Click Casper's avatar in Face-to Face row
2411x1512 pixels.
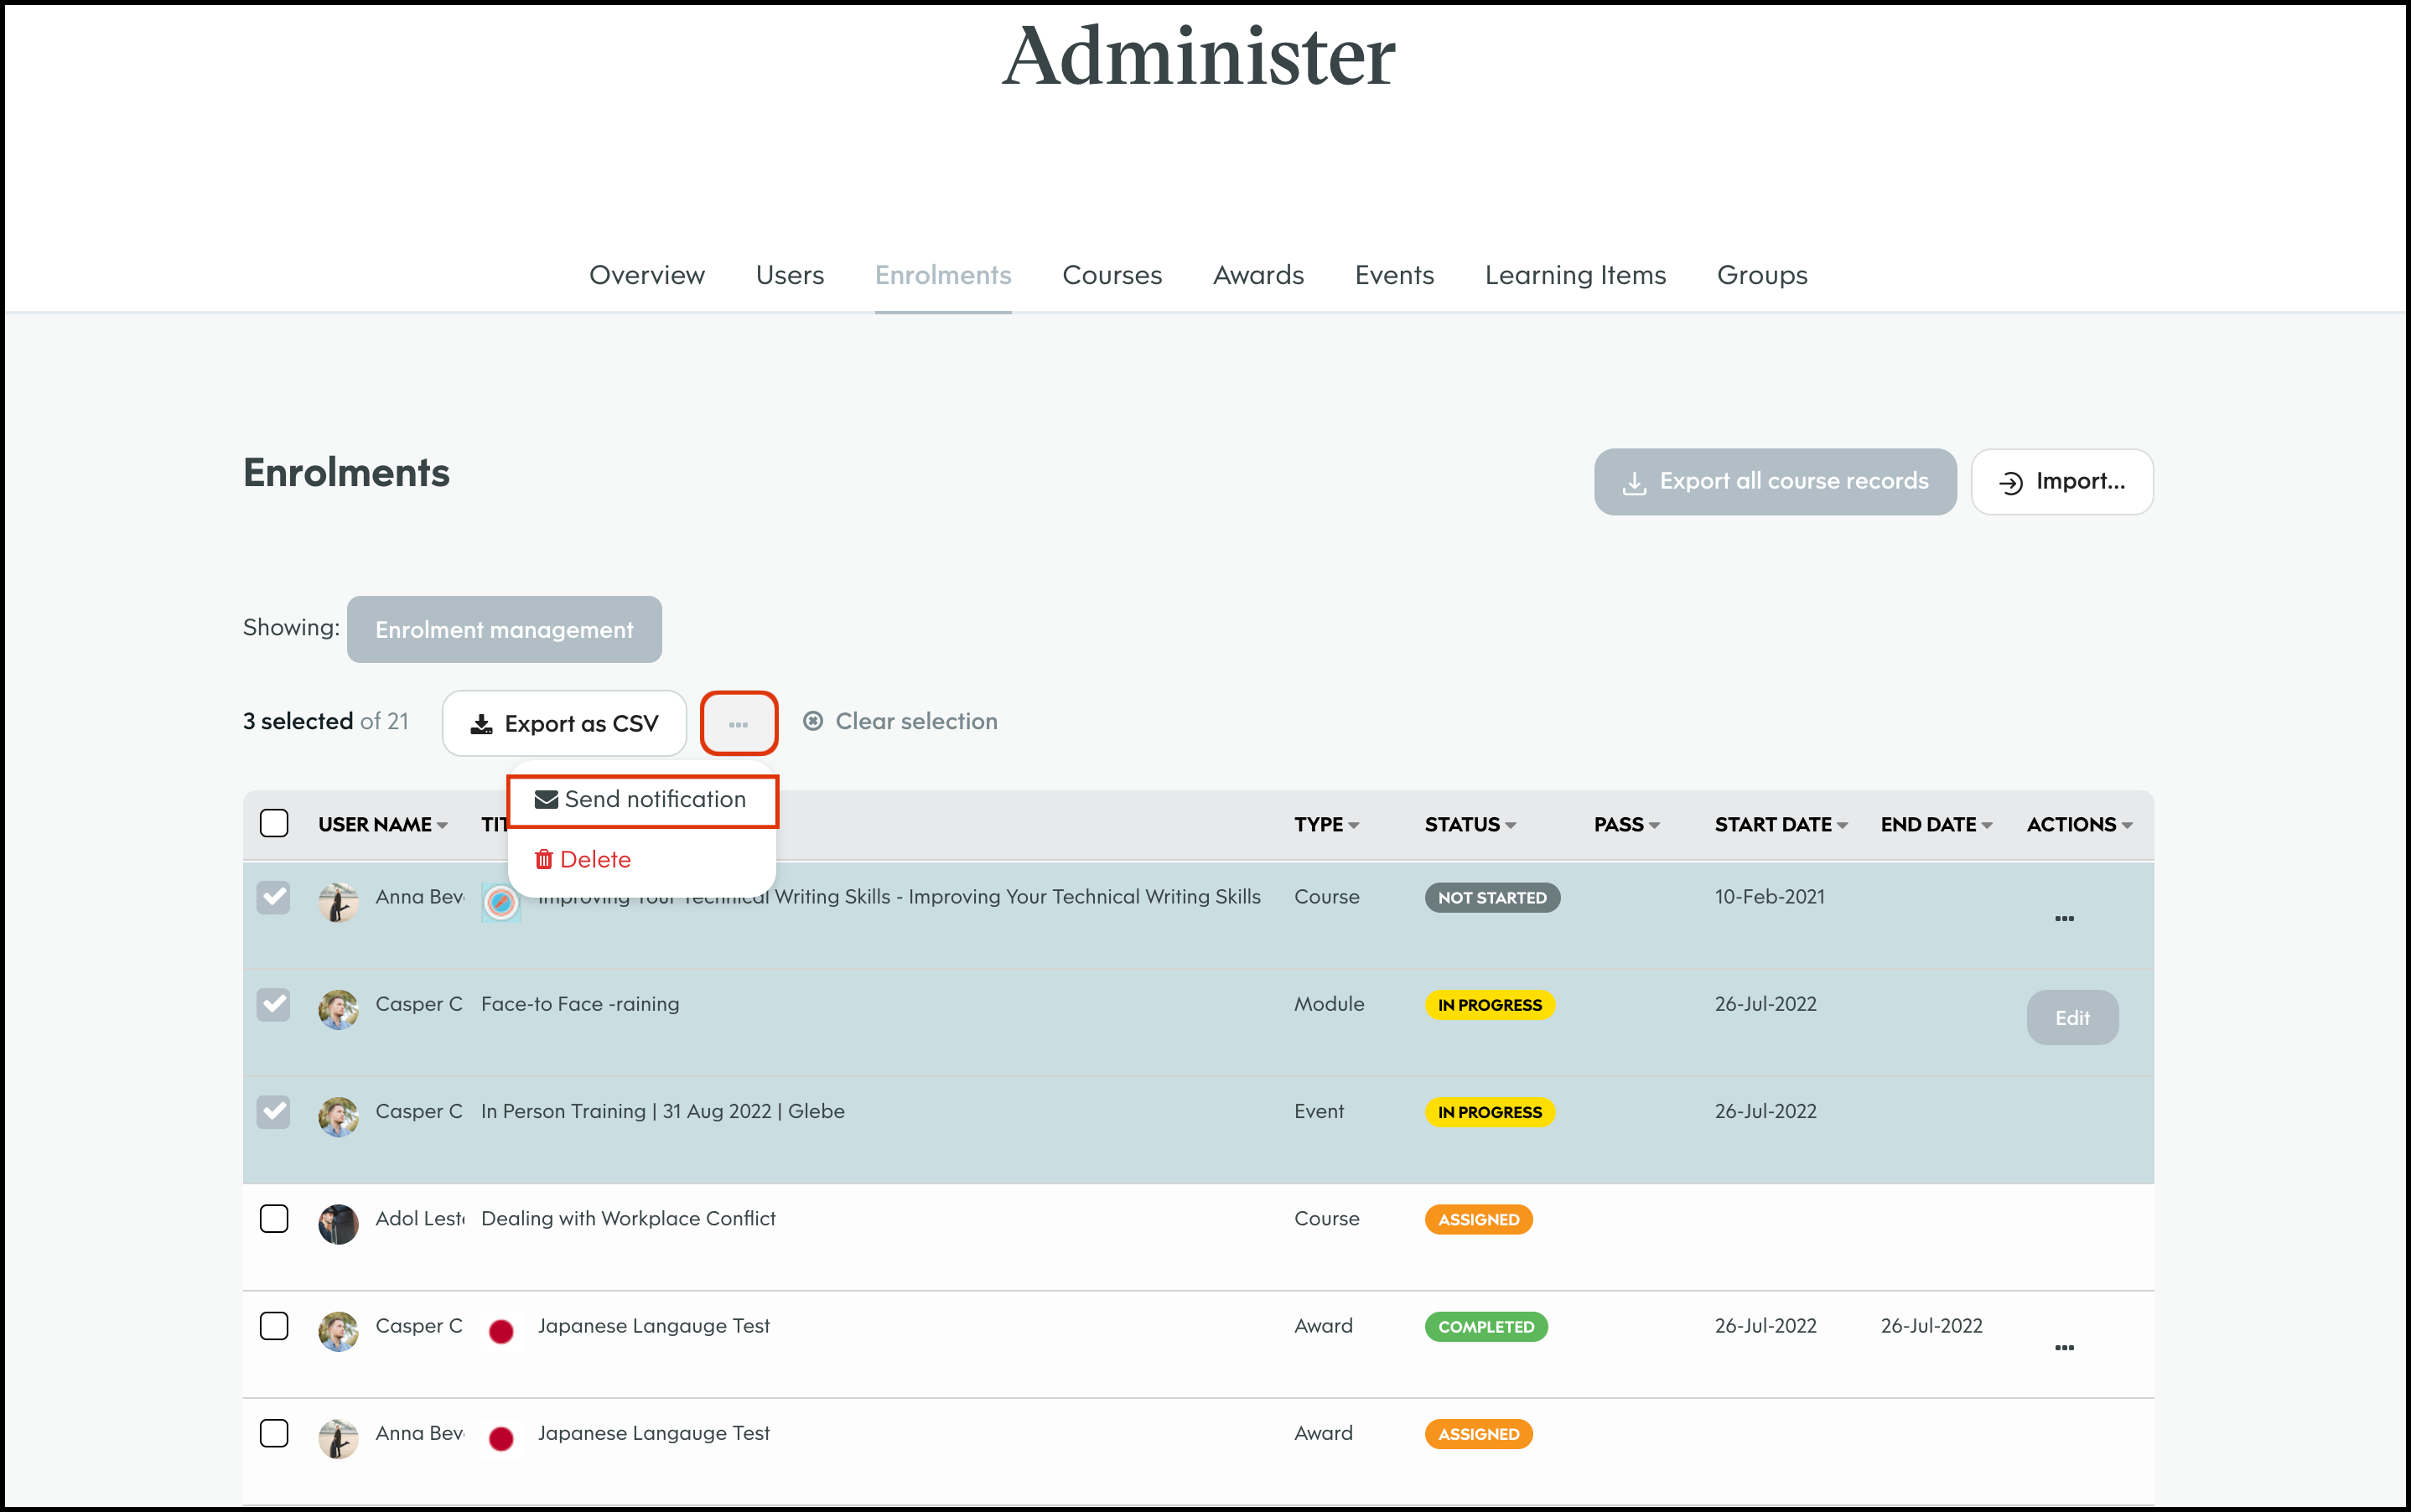[338, 1009]
